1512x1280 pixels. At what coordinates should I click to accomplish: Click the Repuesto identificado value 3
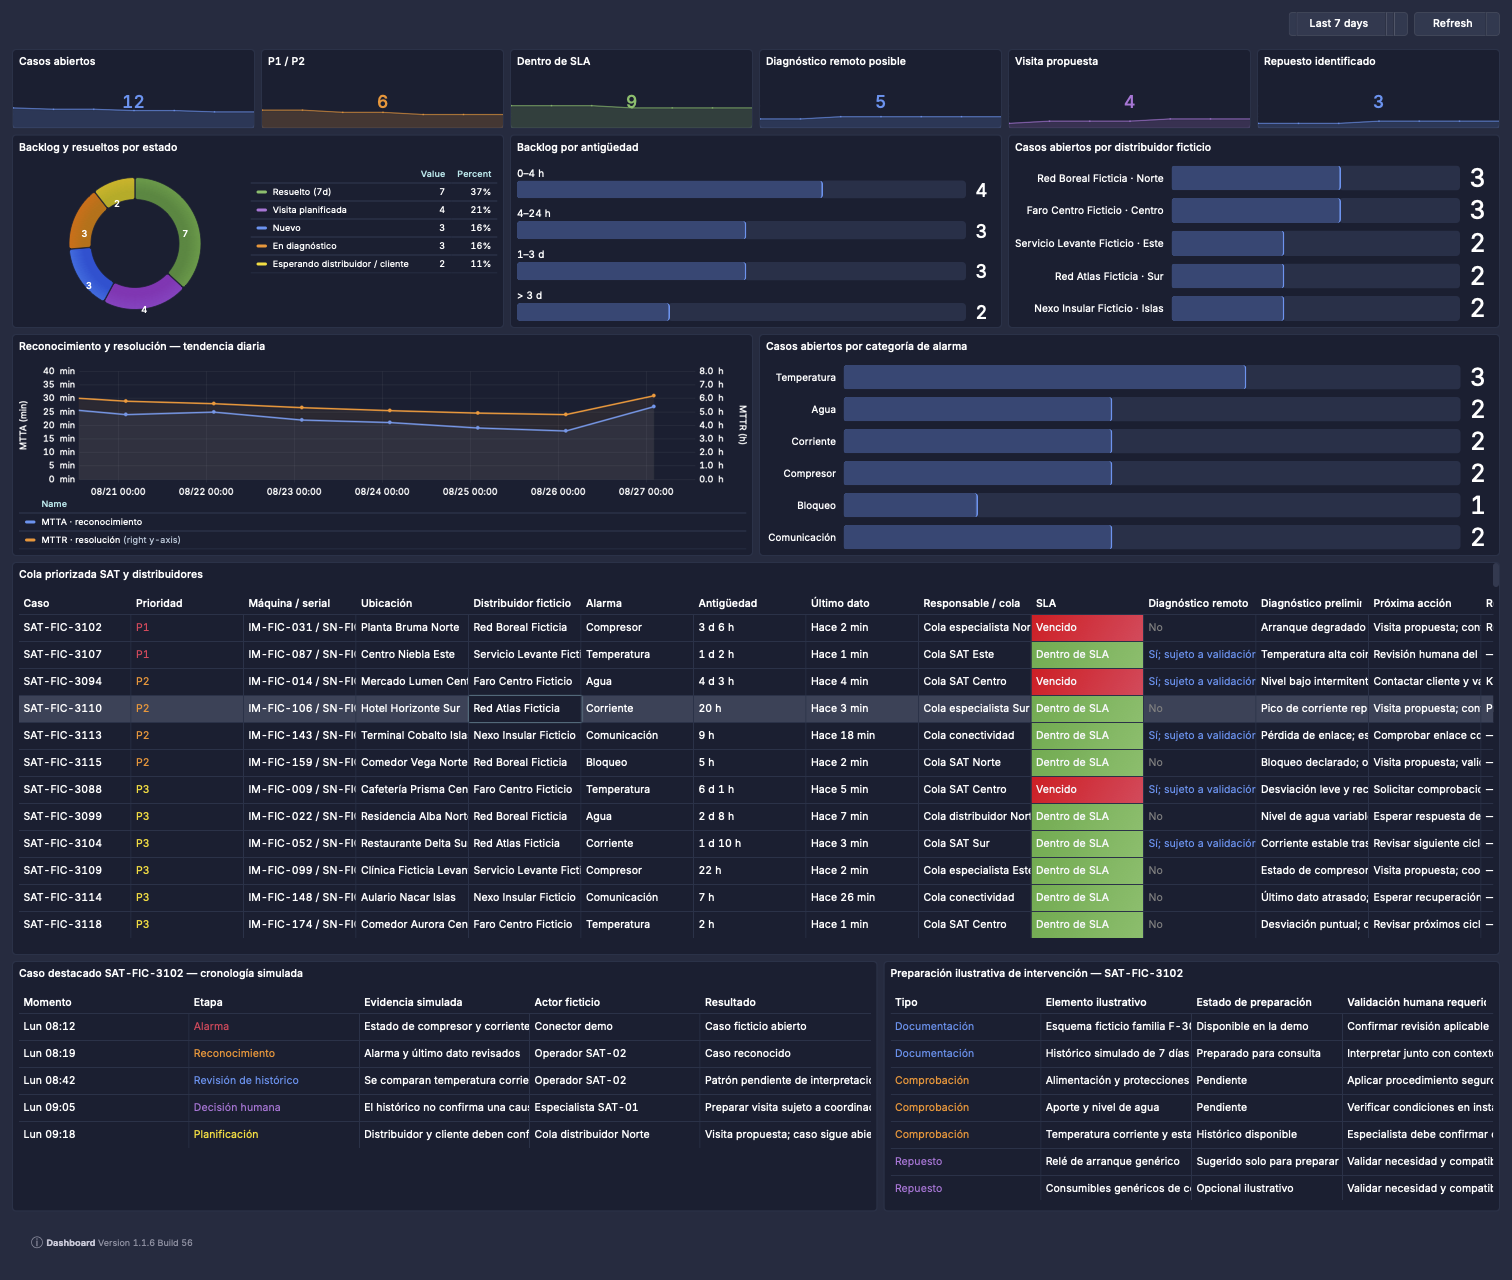(1378, 102)
